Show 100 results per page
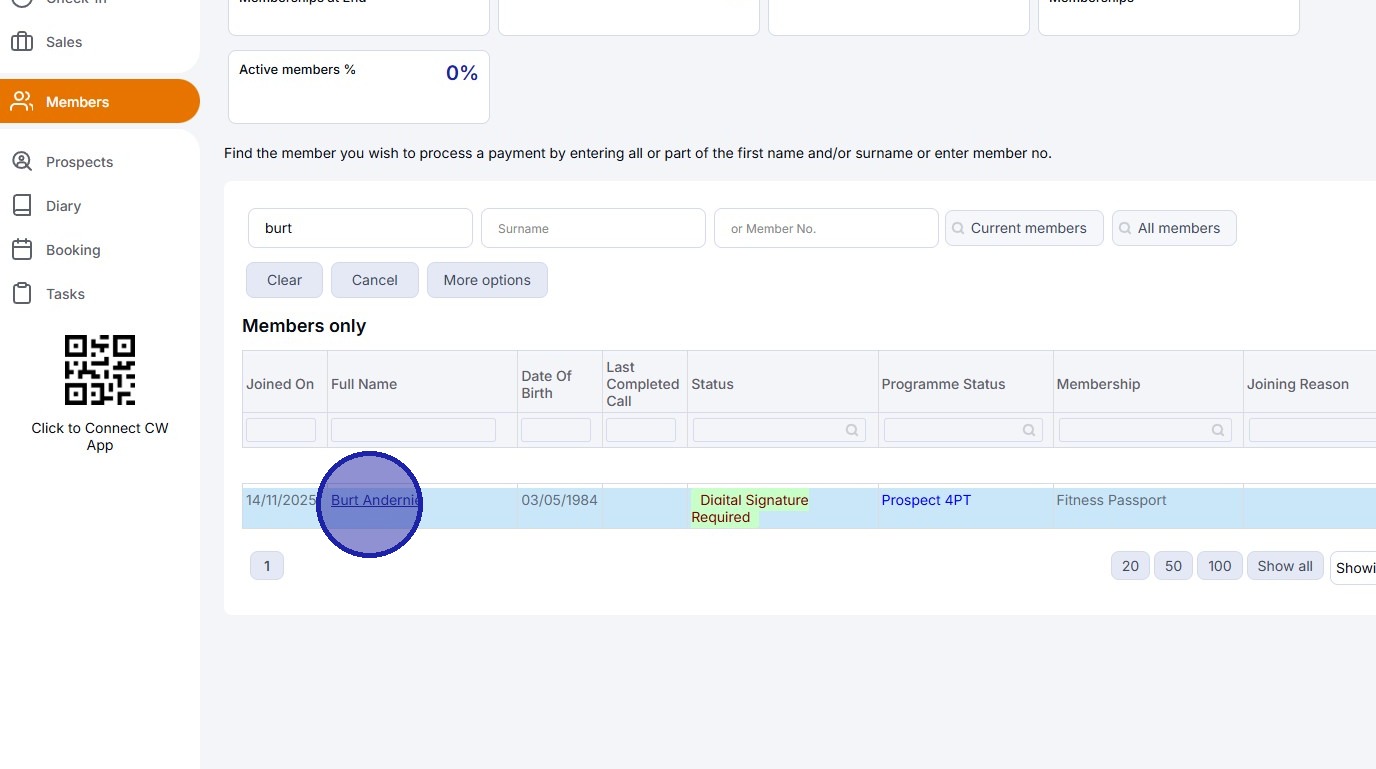Viewport: 1376px width, 769px height. pyautogui.click(x=1219, y=566)
